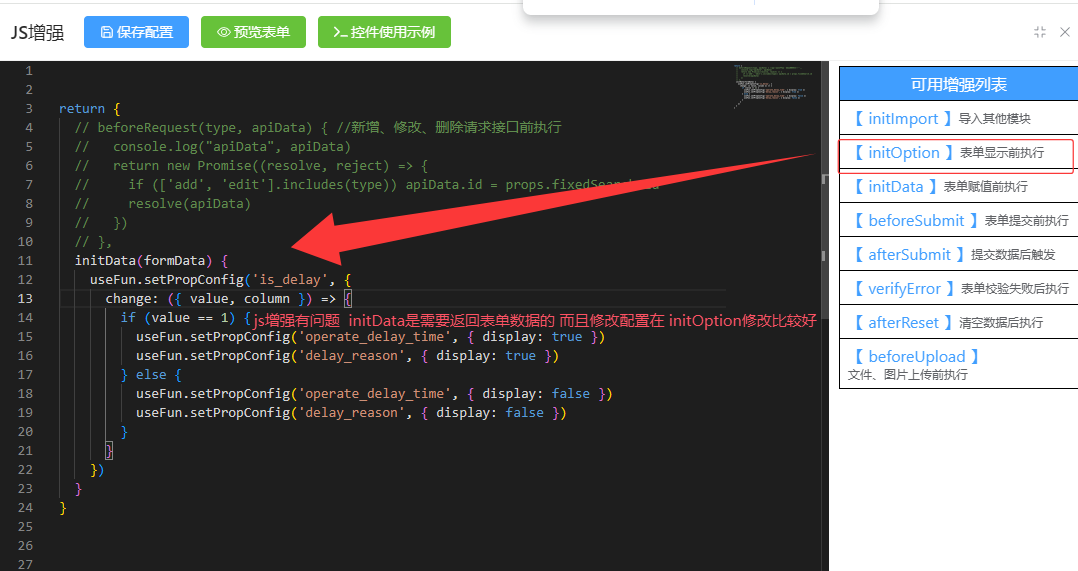
Task: Click line number 24 in the gutter
Action: pos(25,508)
